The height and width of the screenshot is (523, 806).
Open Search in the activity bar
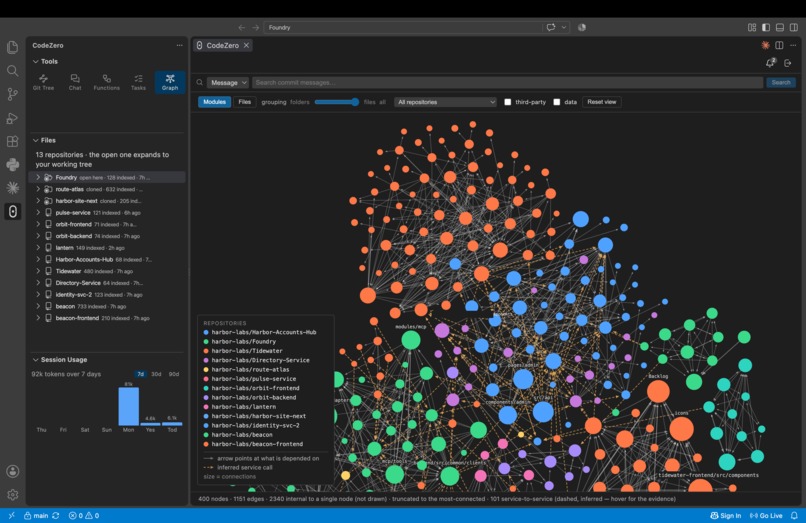(12, 70)
